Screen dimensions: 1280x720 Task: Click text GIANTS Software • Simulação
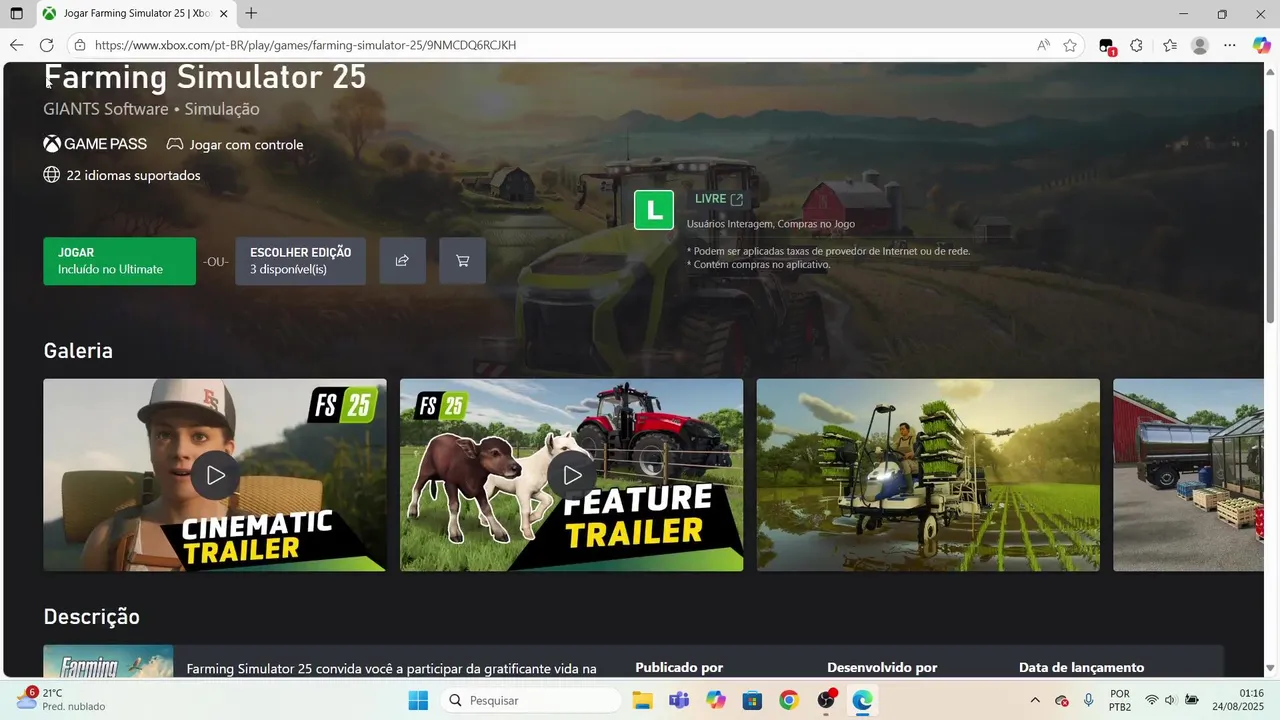[x=151, y=109]
